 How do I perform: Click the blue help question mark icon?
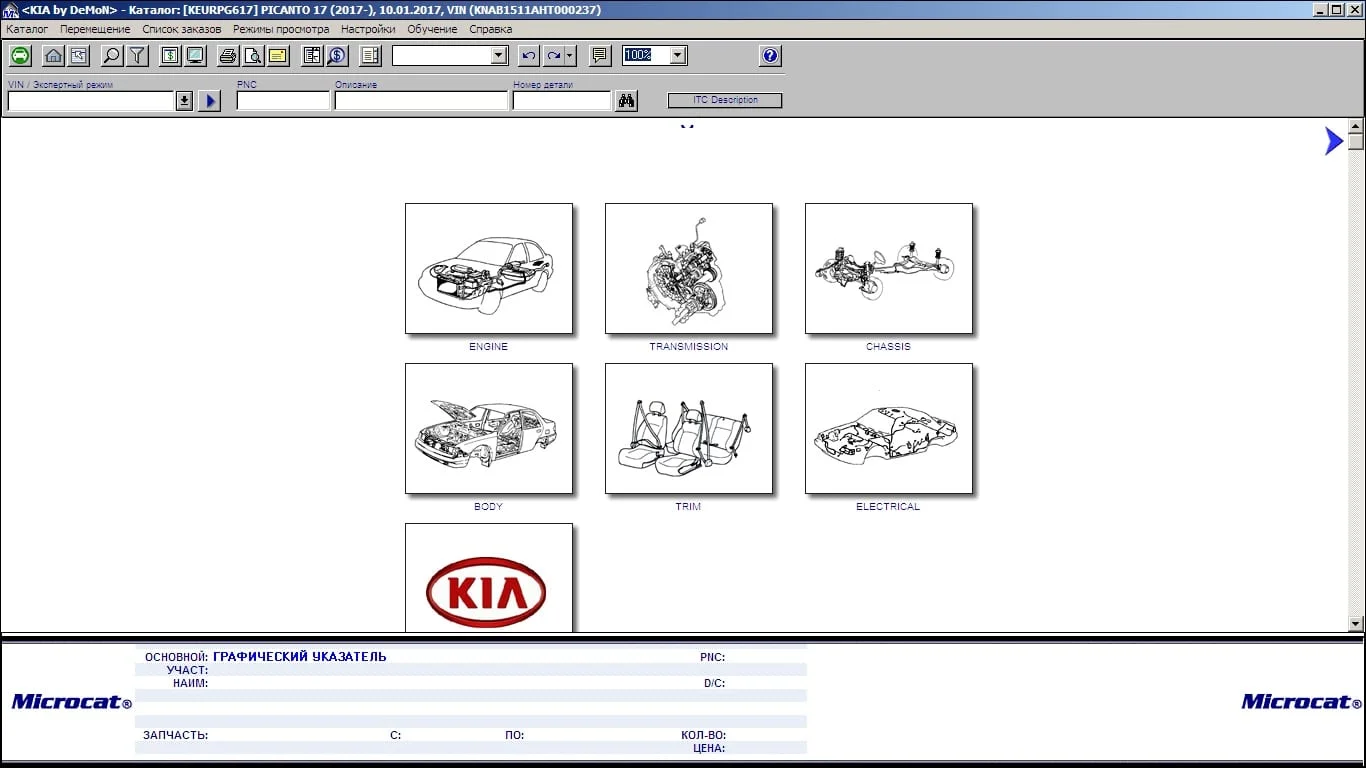tap(770, 56)
